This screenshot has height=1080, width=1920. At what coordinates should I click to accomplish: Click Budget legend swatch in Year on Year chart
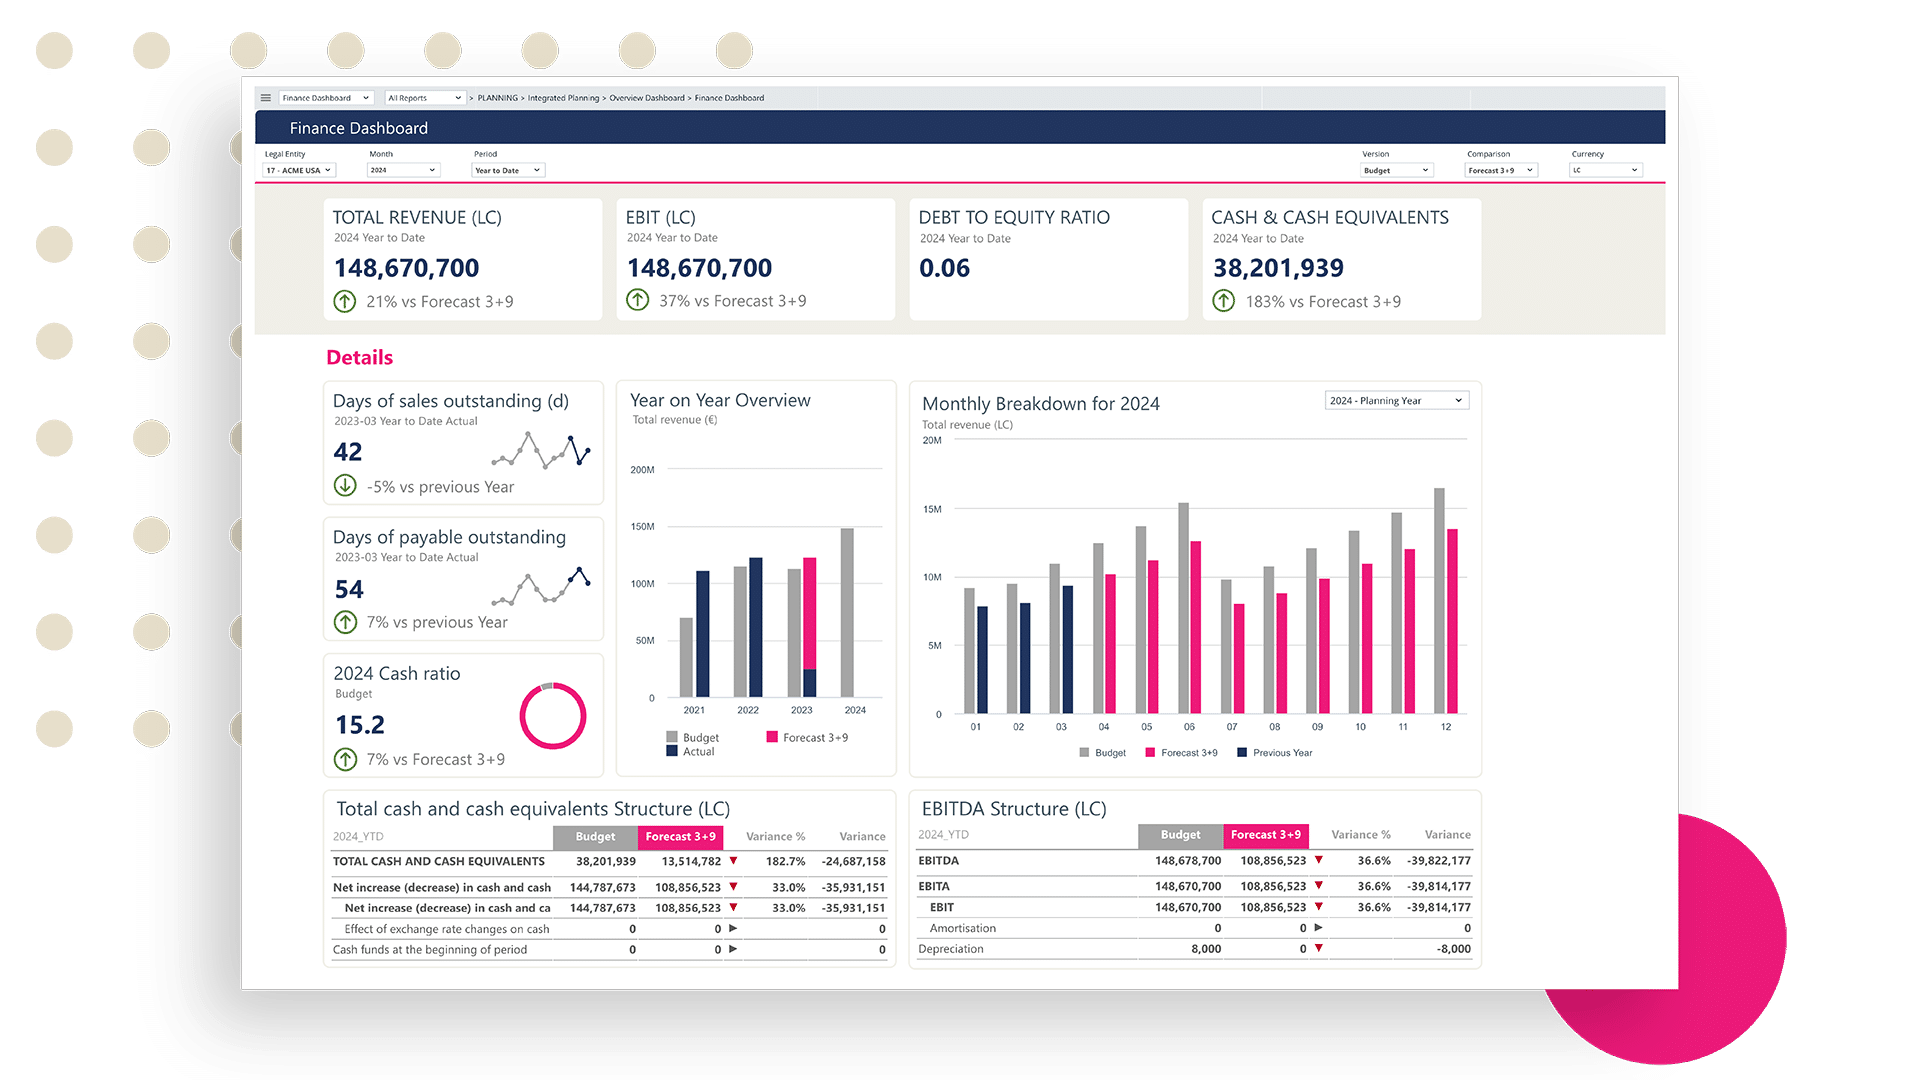pyautogui.click(x=672, y=737)
